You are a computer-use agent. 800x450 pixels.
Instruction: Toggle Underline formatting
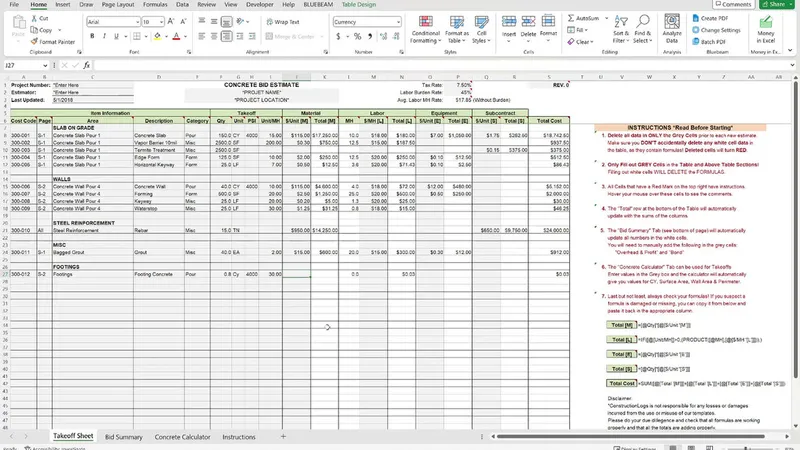(116, 36)
